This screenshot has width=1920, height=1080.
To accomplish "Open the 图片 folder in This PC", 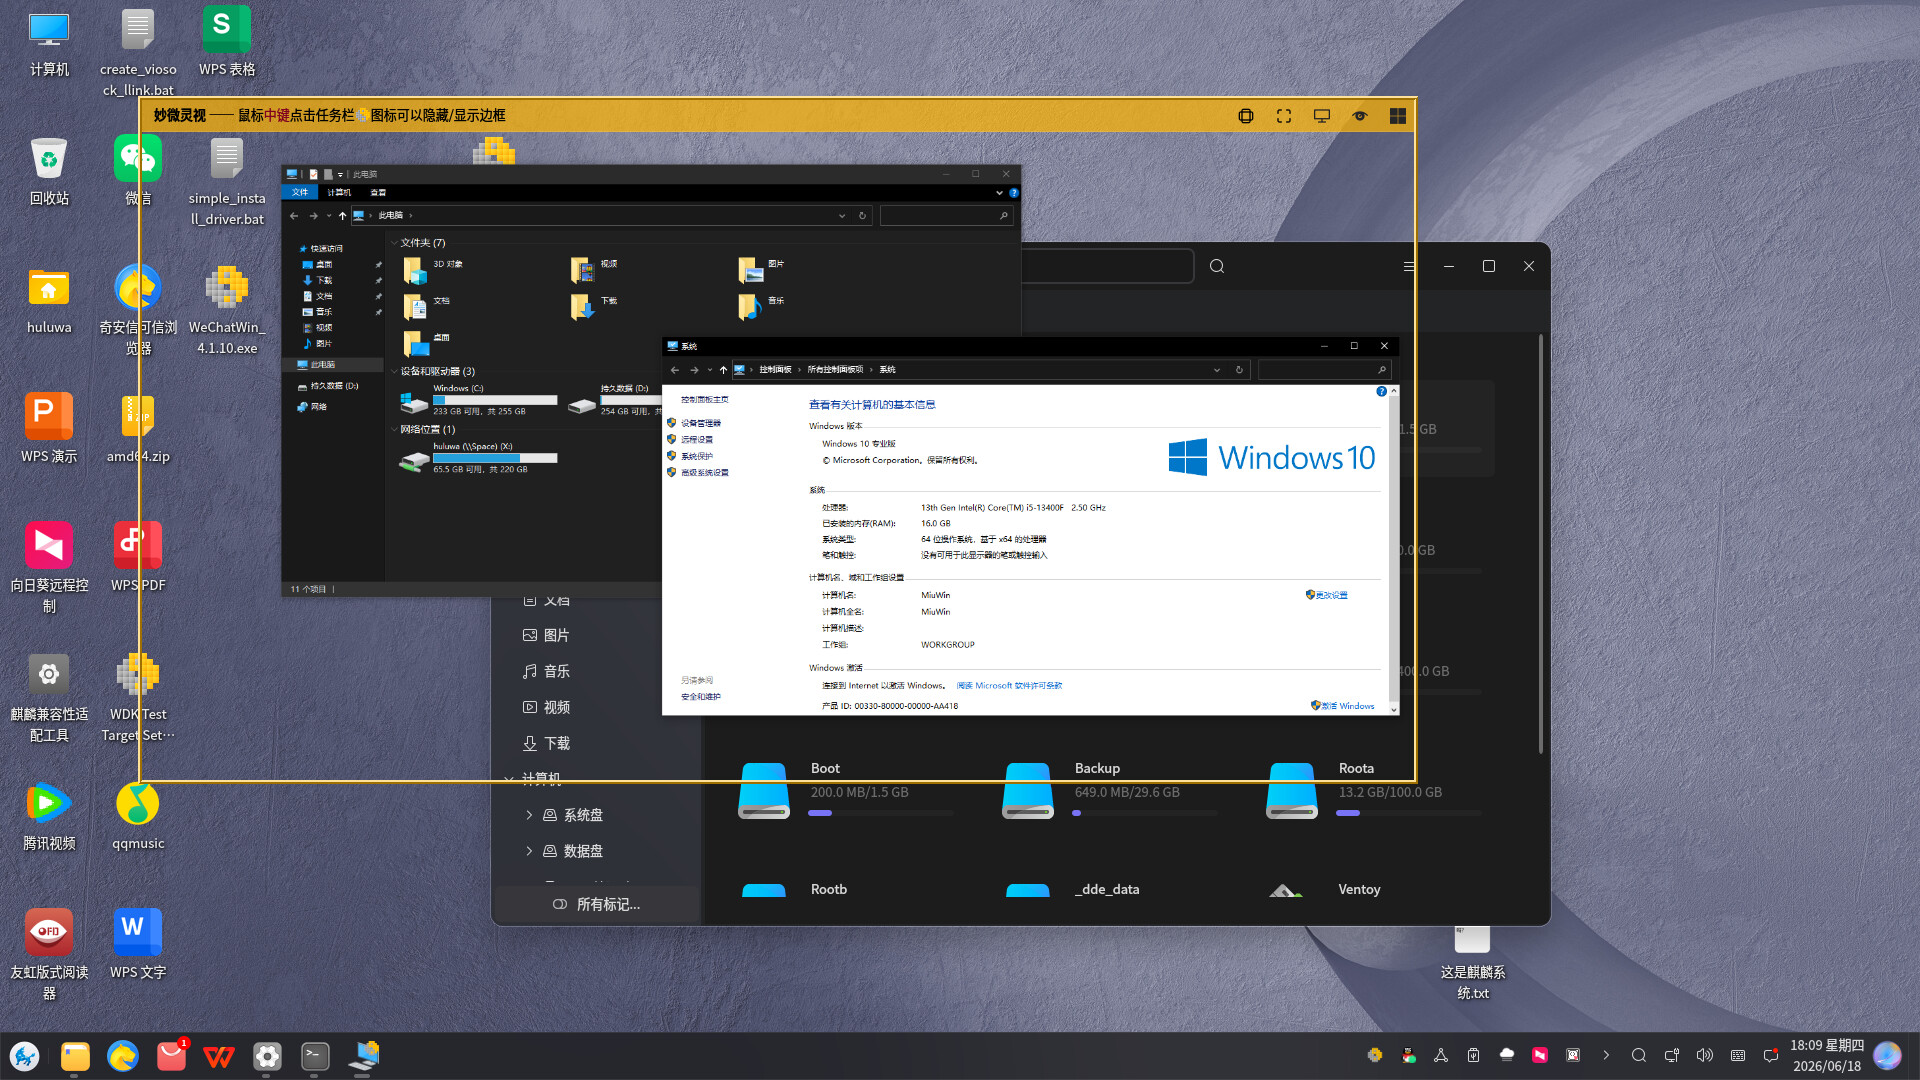I will 762,269.
